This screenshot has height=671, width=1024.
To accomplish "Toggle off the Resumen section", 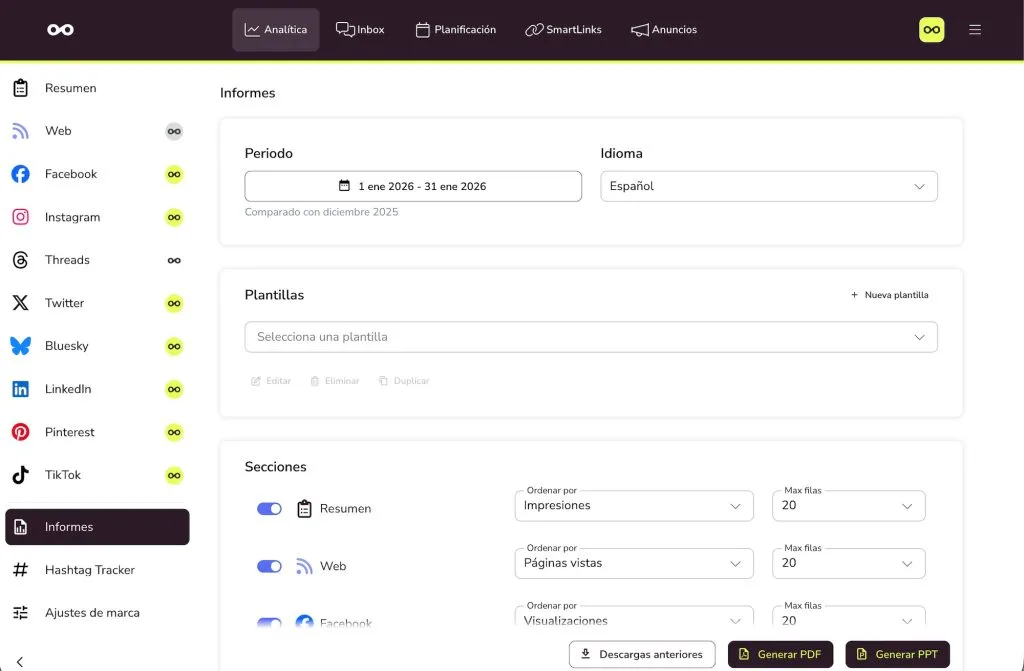I will [x=269, y=509].
